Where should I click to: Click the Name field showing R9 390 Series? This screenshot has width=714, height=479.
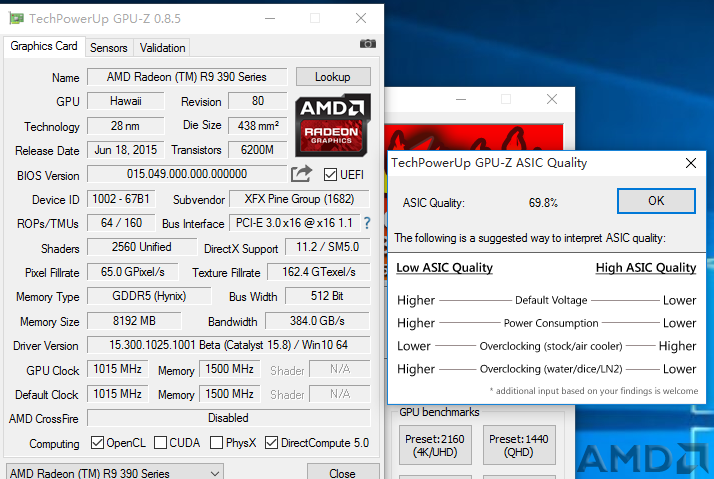point(187,76)
